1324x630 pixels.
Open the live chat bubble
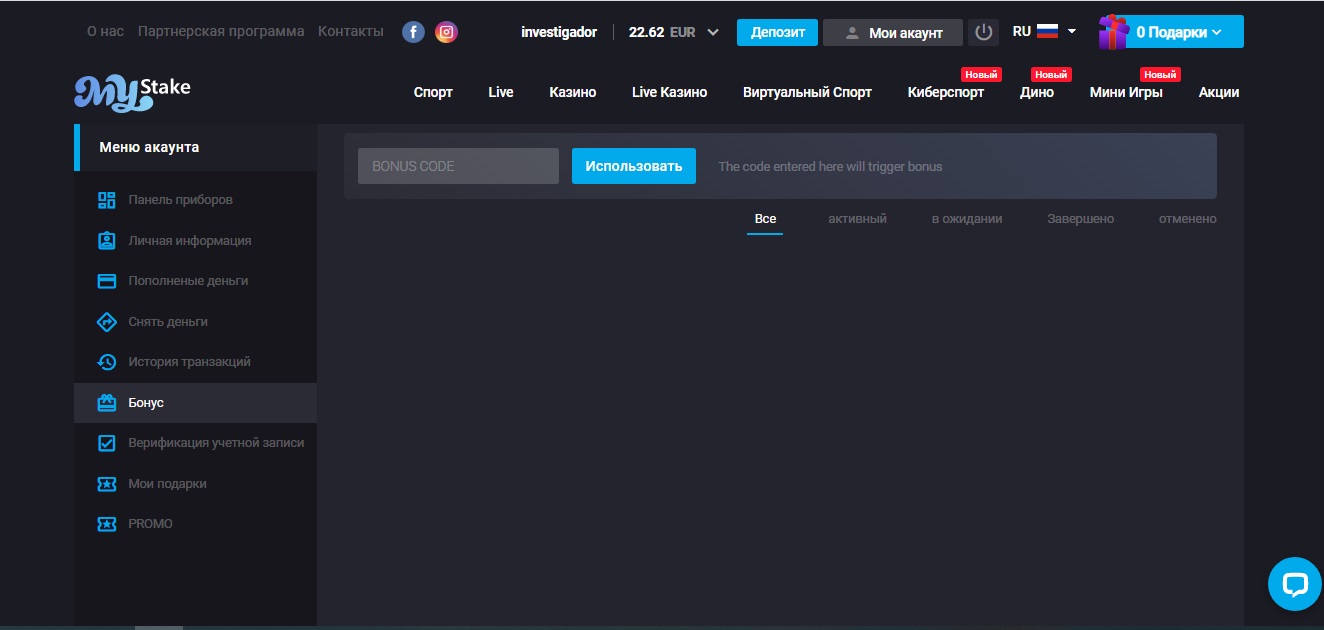point(1294,584)
